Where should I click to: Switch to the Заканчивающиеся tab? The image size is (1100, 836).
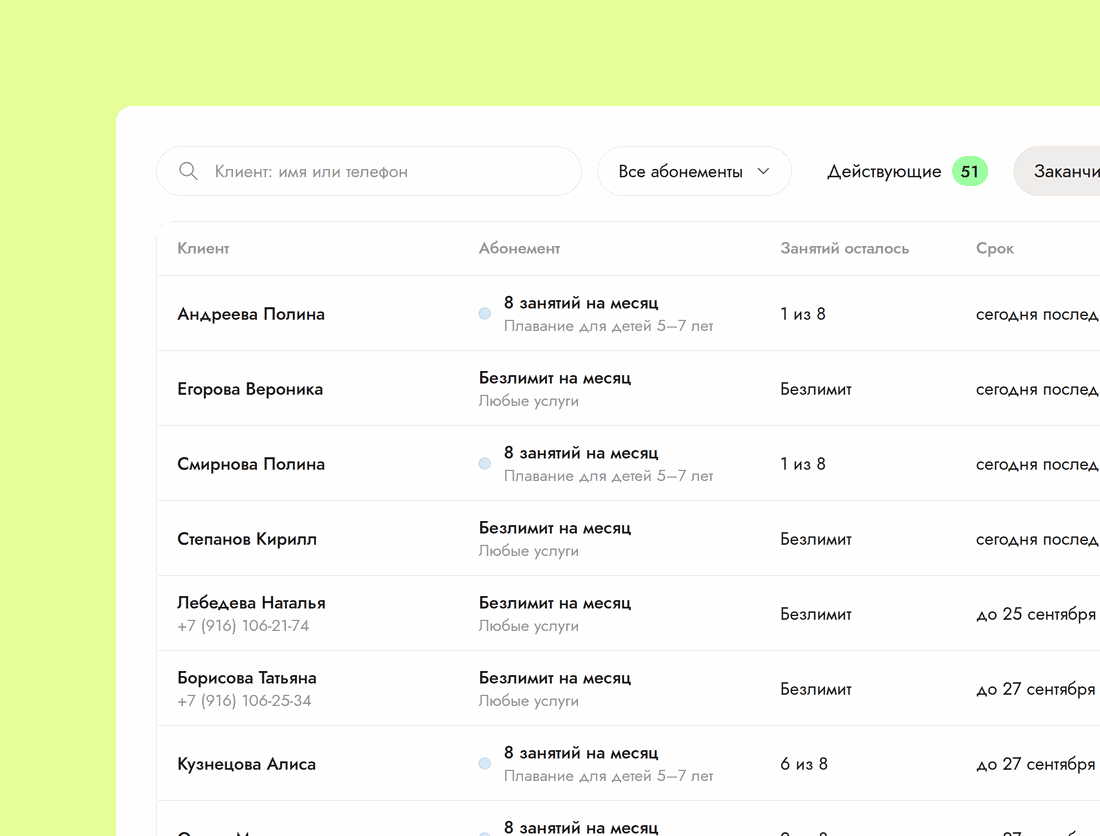[1058, 171]
